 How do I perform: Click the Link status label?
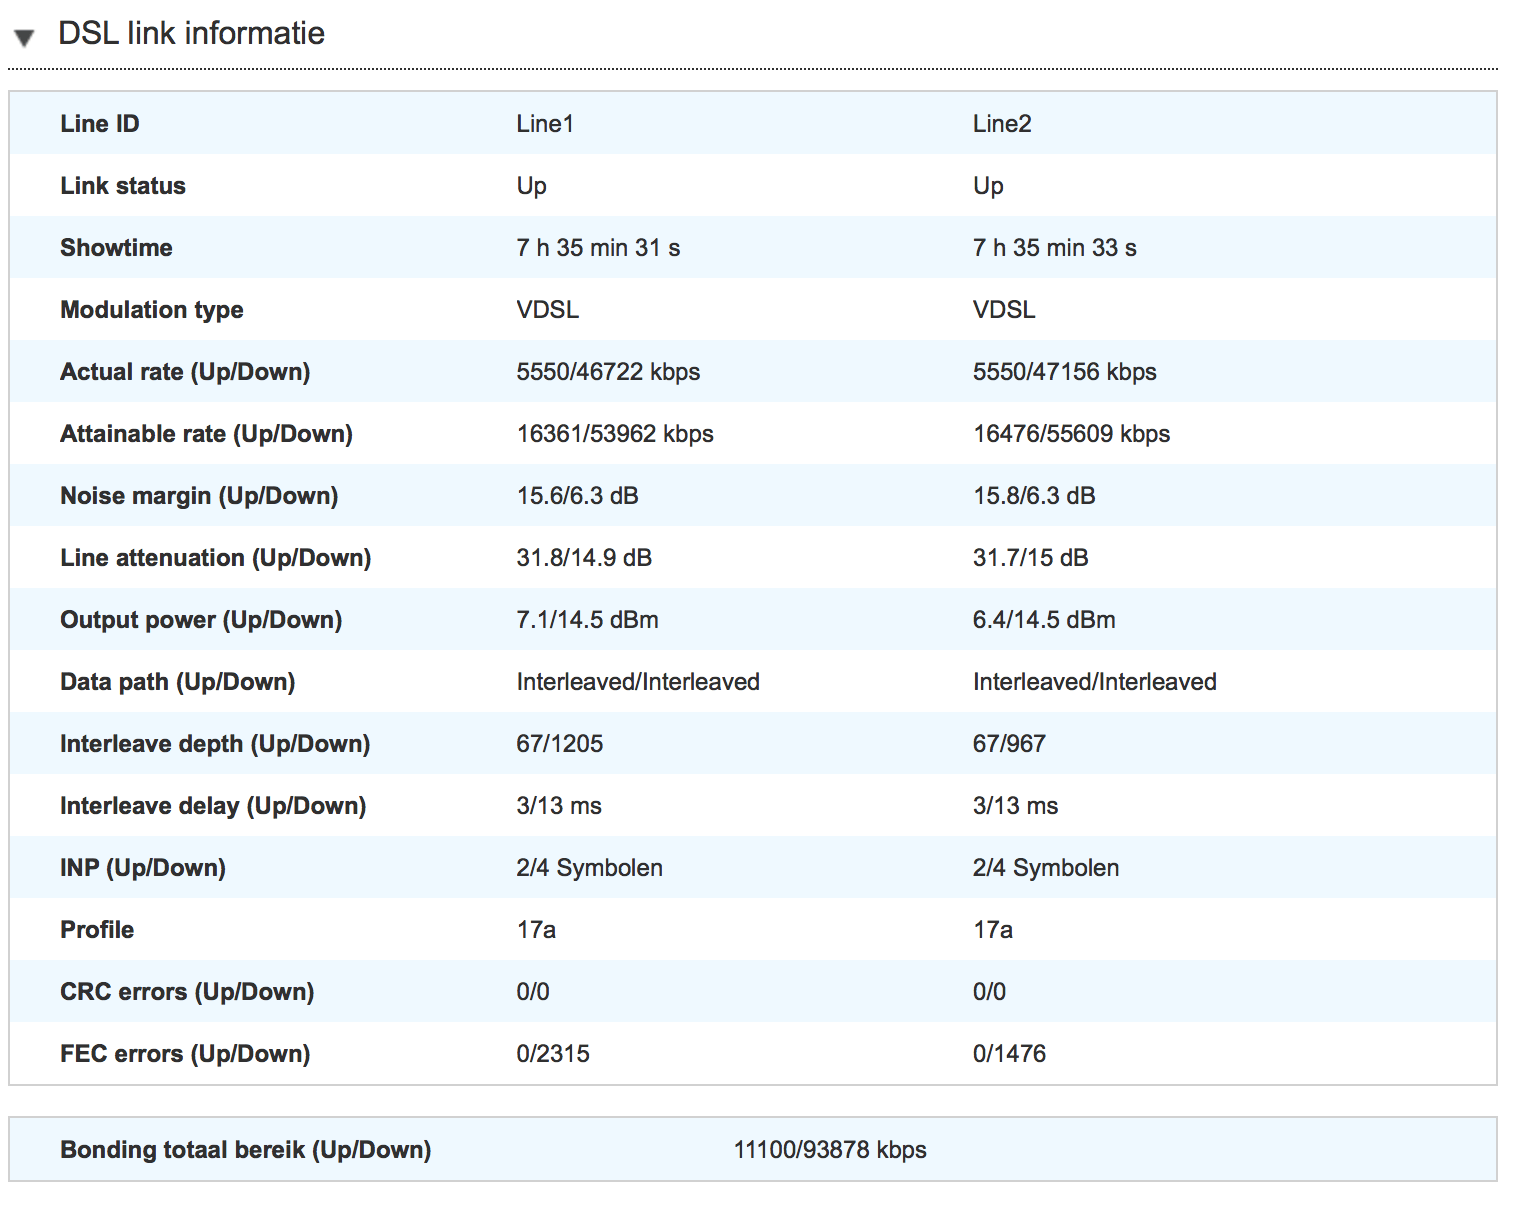(x=123, y=186)
